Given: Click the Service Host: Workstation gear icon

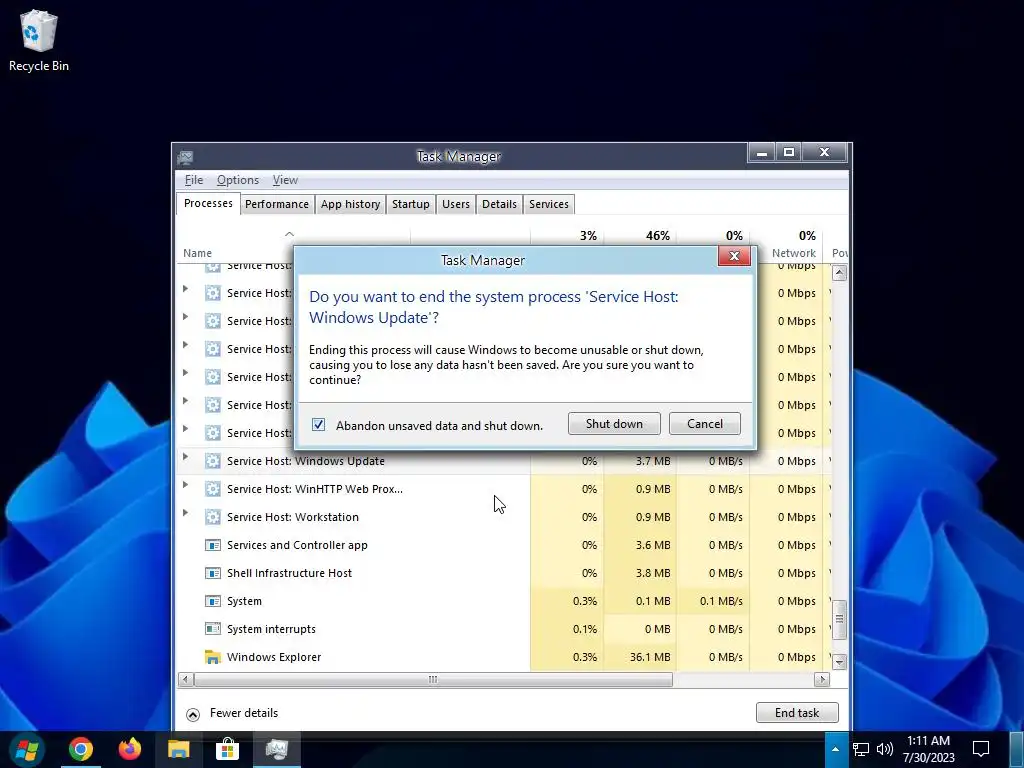Looking at the screenshot, I should click(213, 517).
